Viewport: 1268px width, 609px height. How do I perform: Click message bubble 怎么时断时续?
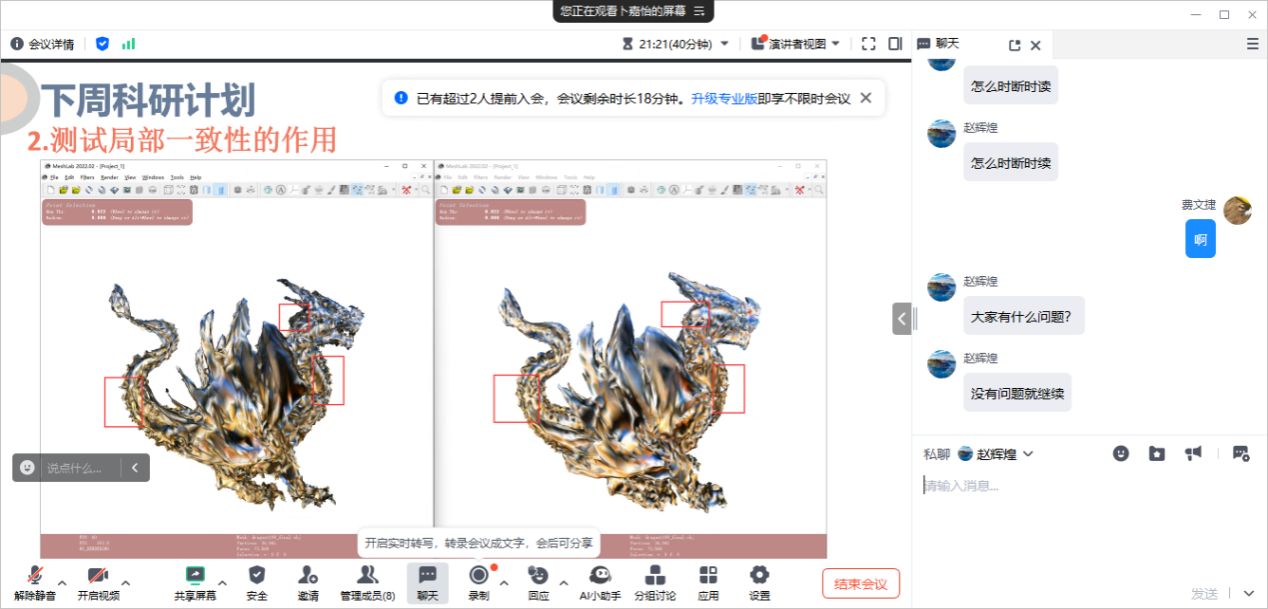coord(1011,162)
